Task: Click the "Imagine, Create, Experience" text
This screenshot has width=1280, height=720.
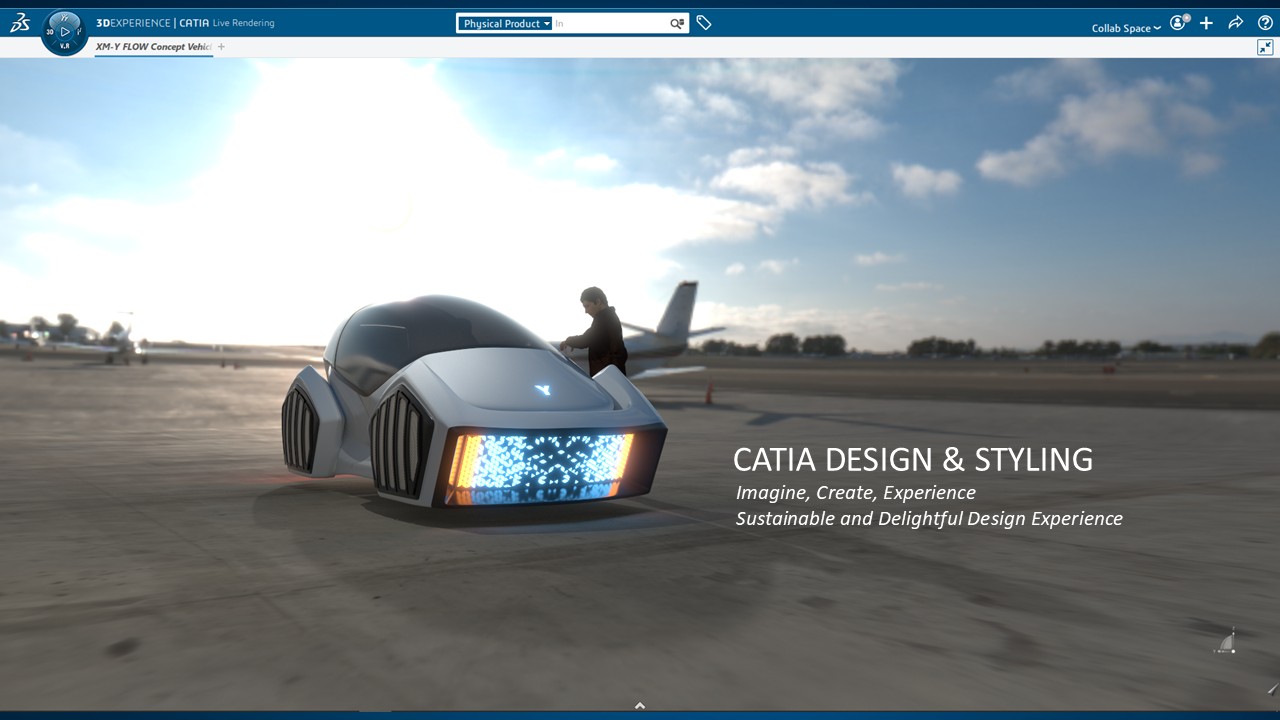Action: [856, 493]
